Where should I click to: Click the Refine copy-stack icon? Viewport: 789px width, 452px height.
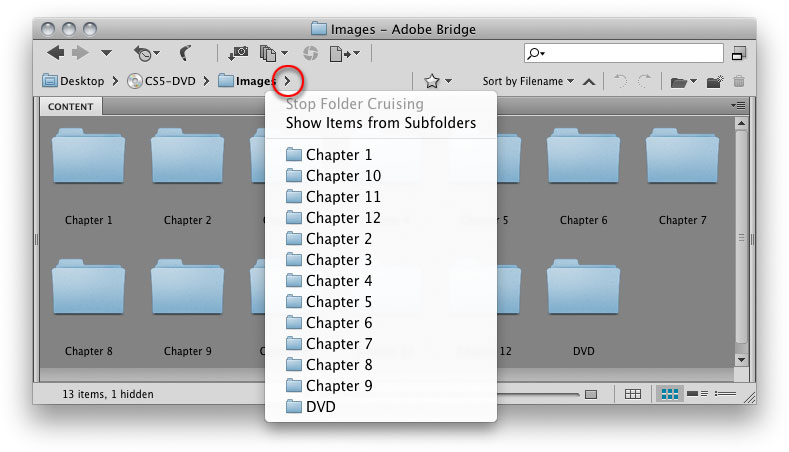273,53
